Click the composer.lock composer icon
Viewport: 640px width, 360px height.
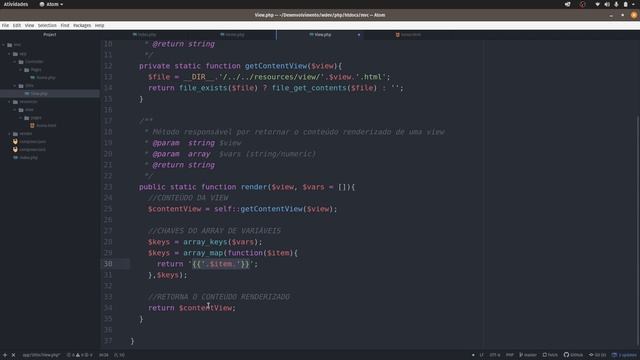tap(15, 150)
